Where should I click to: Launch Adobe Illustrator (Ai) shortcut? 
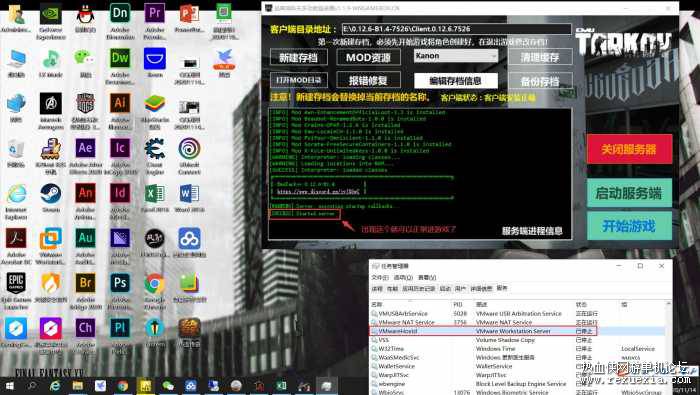(x=120, y=110)
